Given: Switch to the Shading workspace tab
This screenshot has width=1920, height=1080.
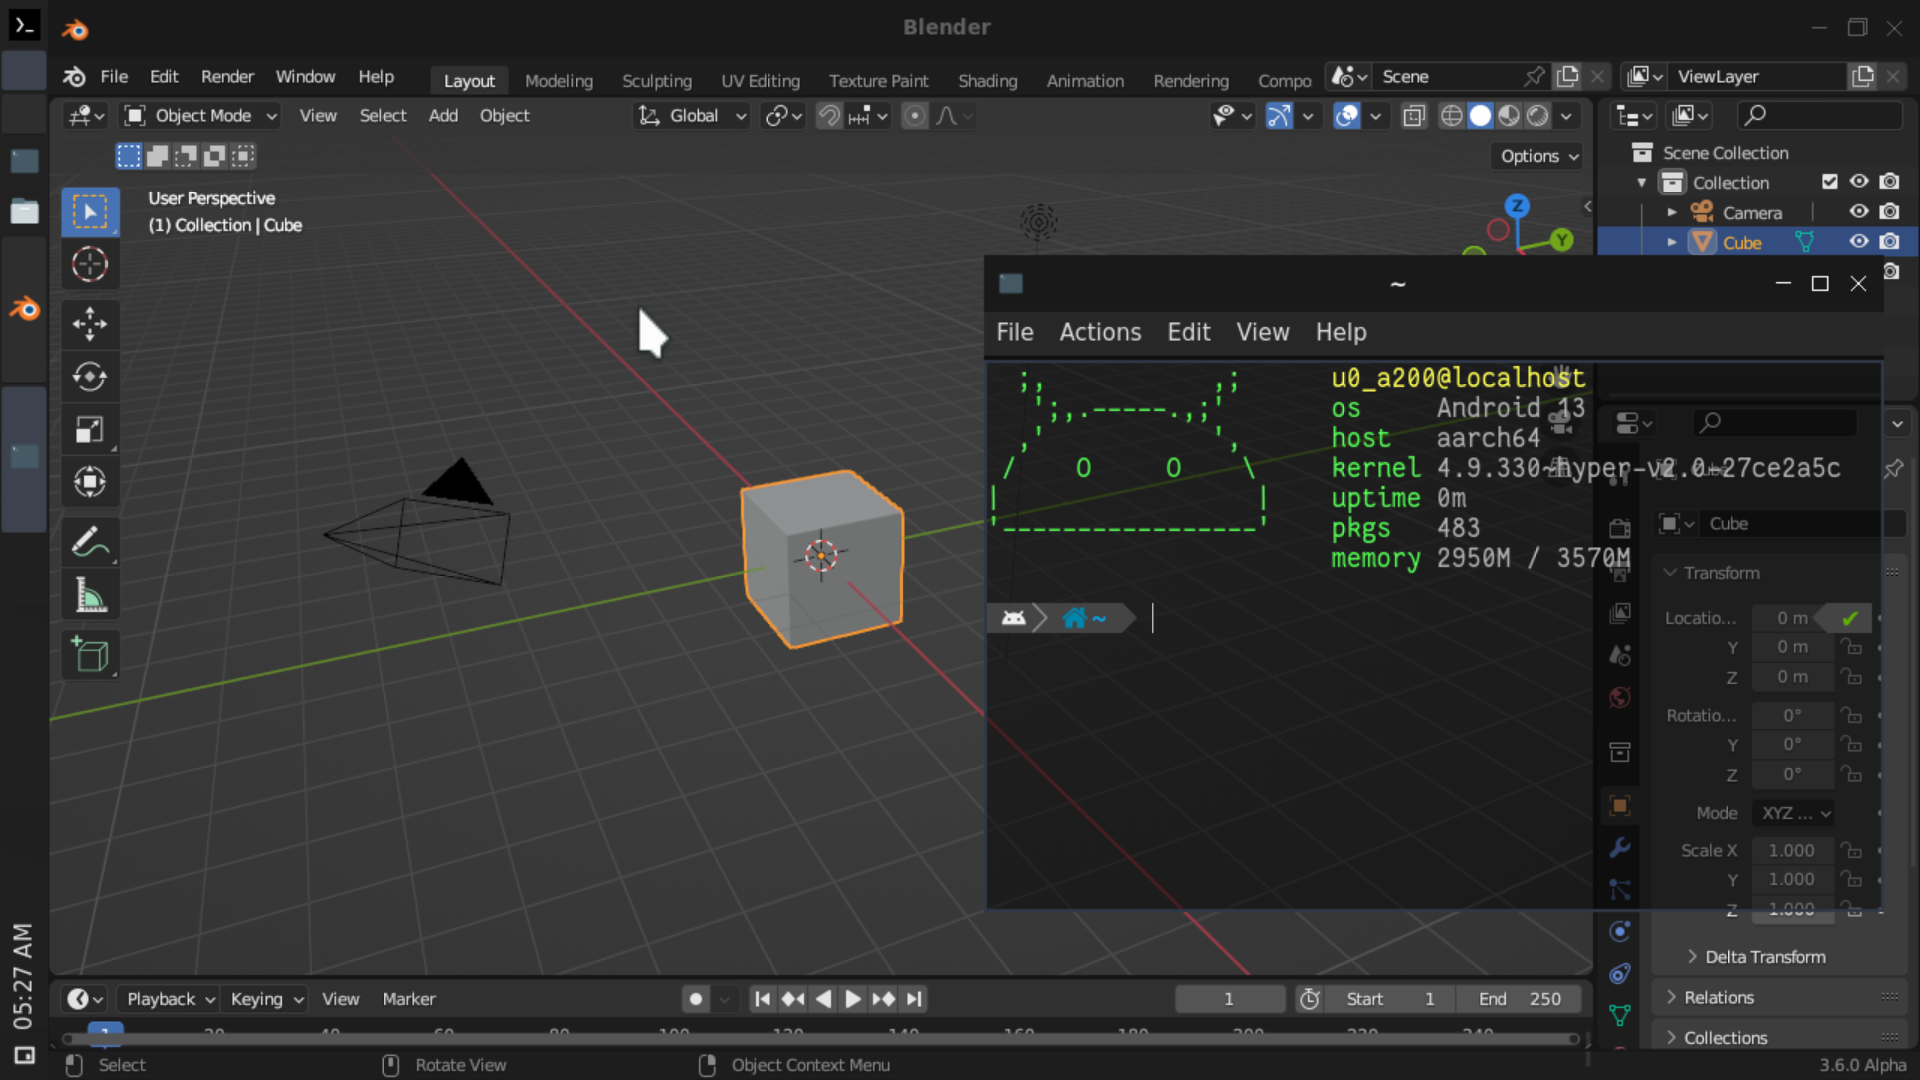Looking at the screenshot, I should pos(987,81).
